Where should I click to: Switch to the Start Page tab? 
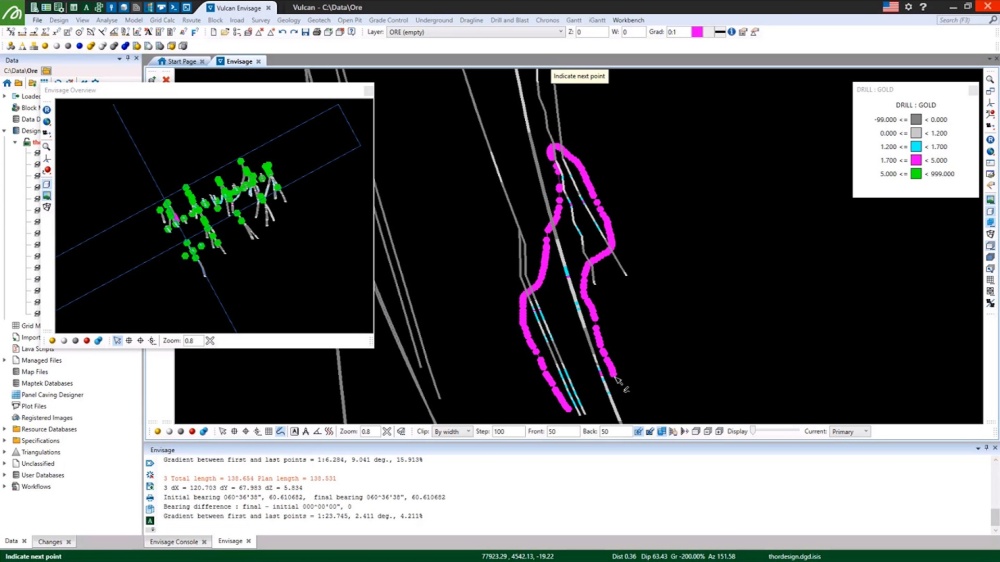(x=182, y=61)
